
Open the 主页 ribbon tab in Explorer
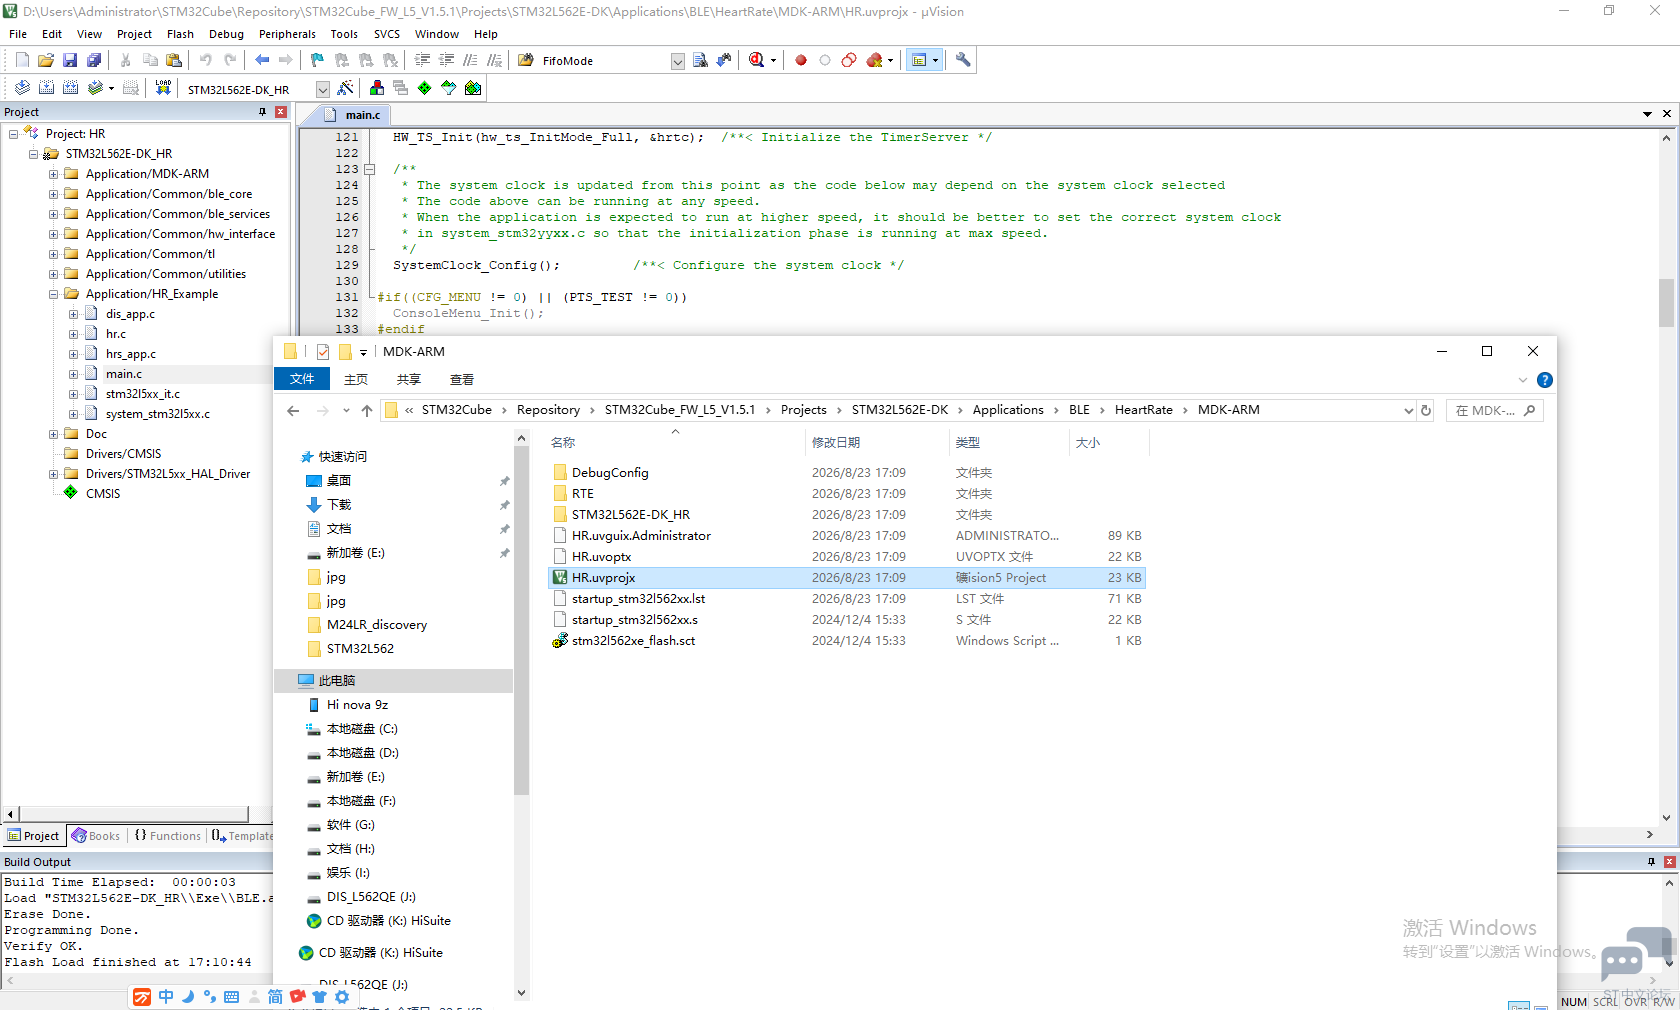(x=356, y=380)
